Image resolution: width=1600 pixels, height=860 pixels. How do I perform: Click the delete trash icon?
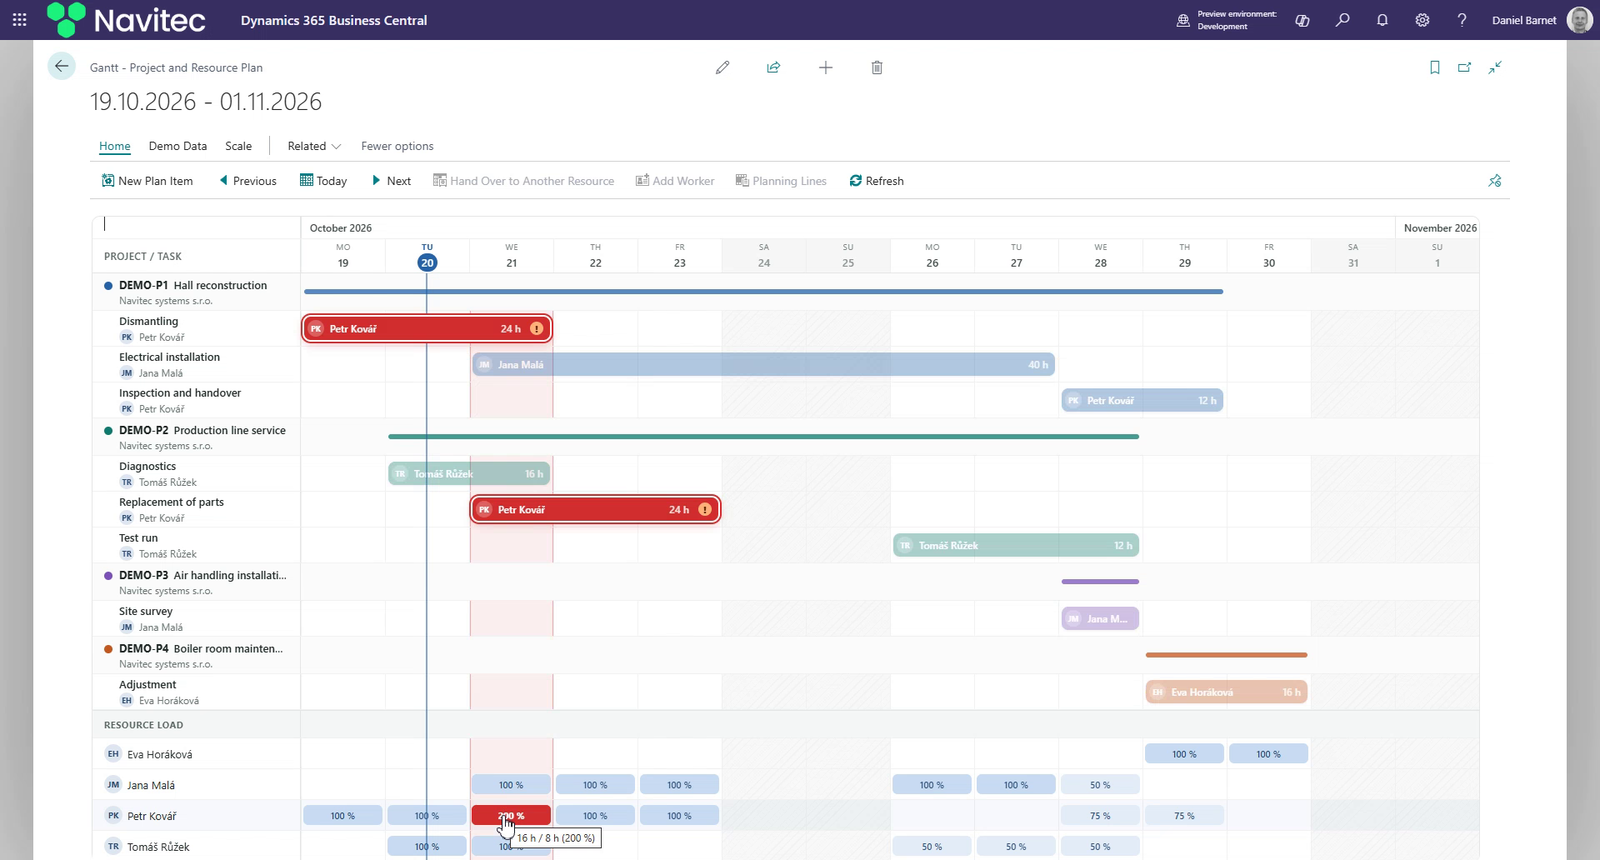[x=877, y=67]
